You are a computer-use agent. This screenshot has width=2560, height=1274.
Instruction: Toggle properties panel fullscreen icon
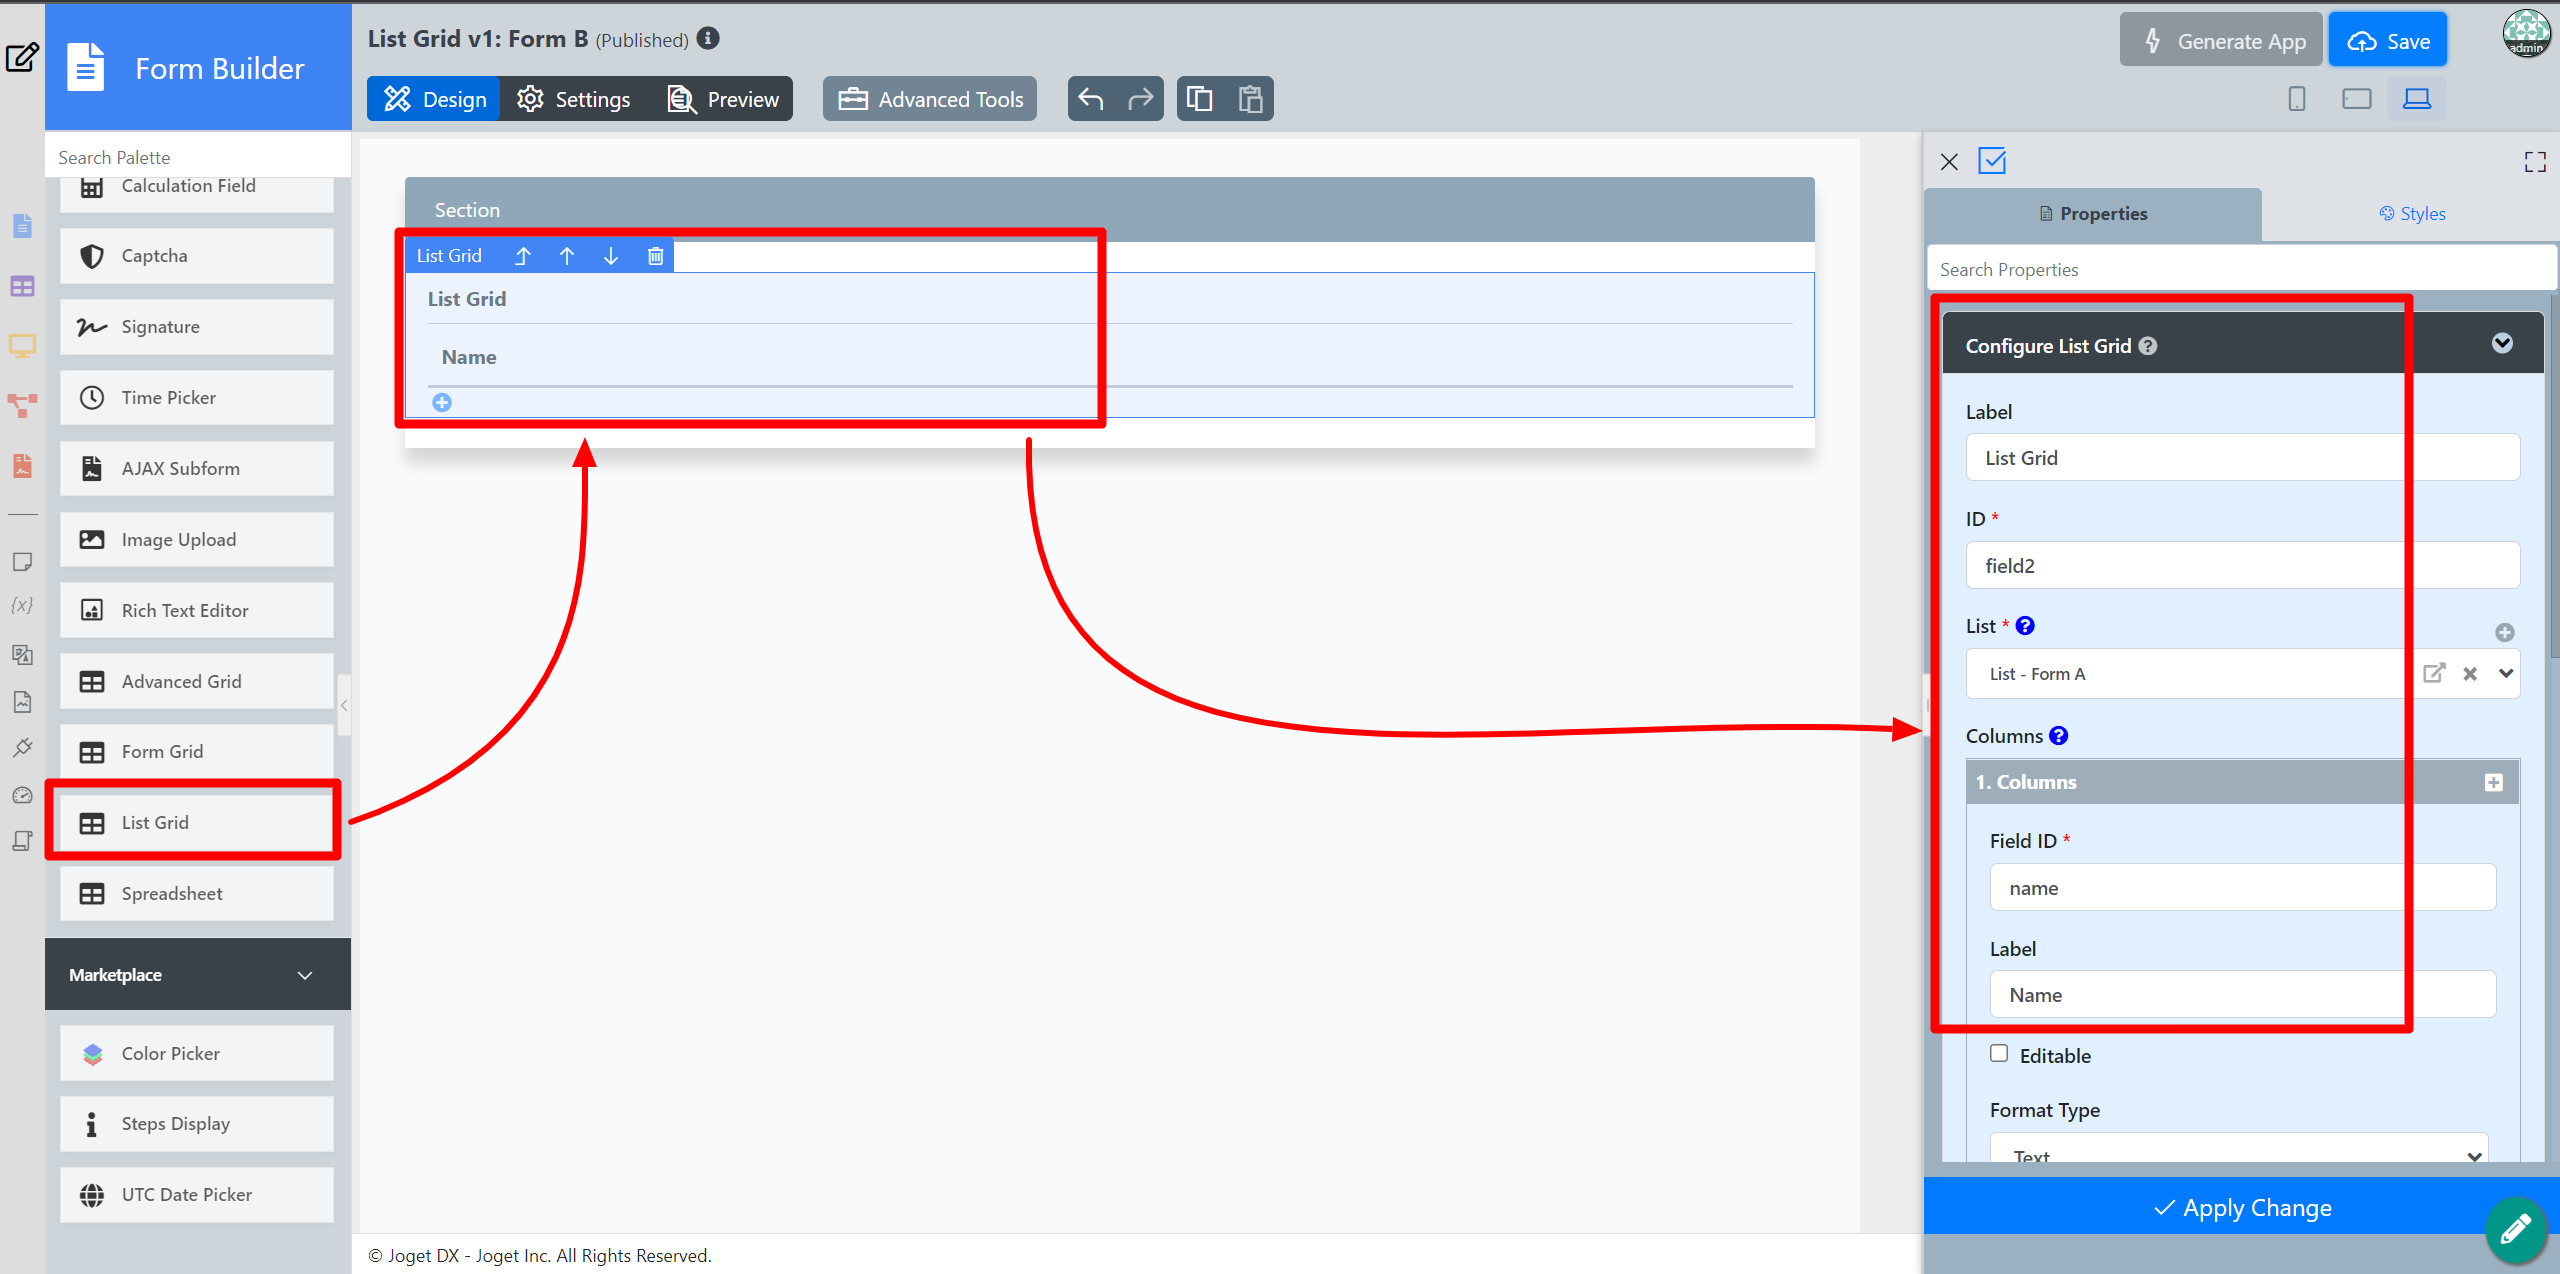point(2535,162)
